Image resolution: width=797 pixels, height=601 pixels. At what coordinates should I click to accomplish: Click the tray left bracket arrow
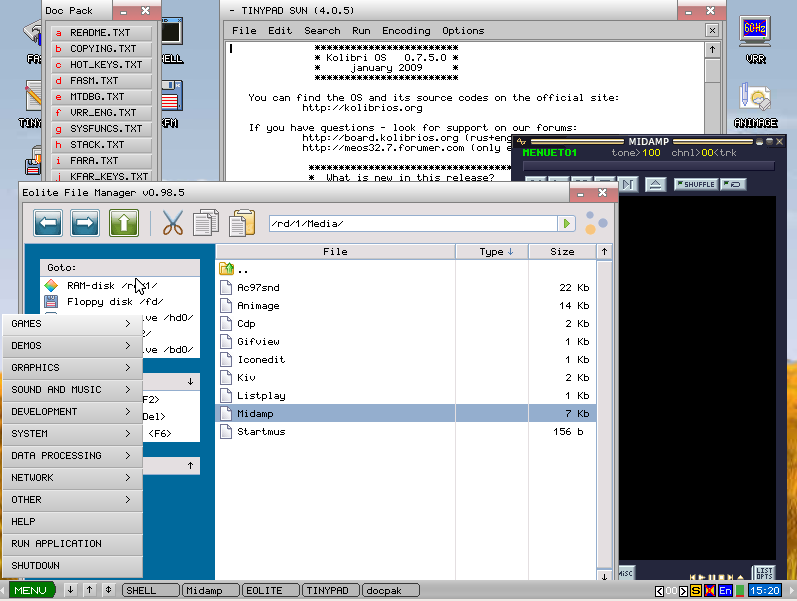click(x=659, y=591)
